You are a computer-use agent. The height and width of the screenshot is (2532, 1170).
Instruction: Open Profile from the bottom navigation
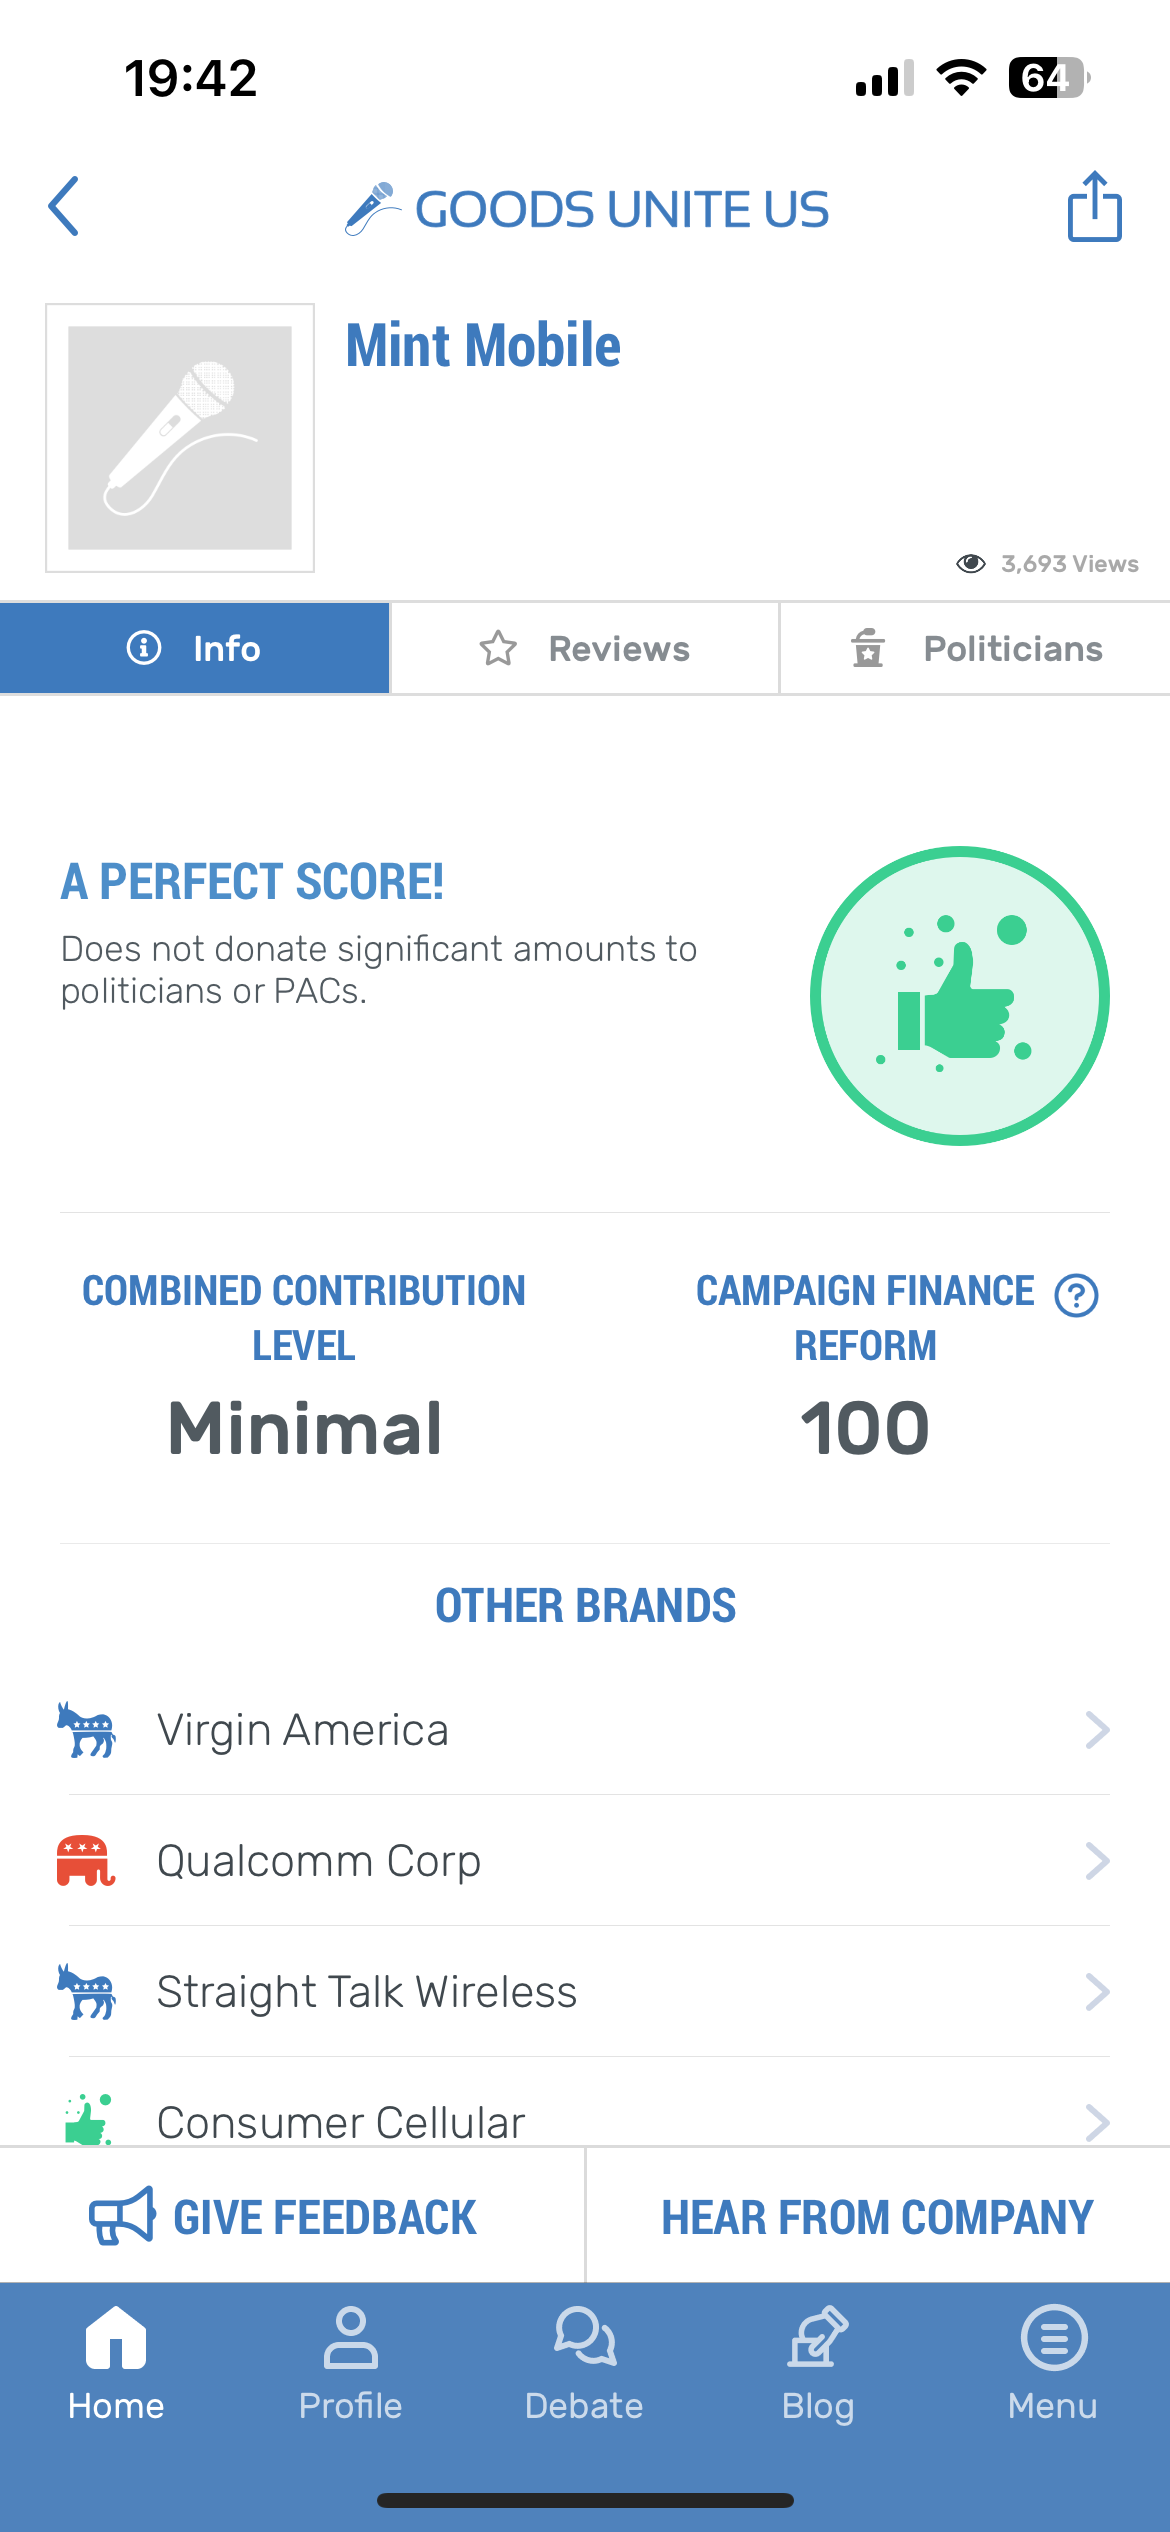(350, 2364)
